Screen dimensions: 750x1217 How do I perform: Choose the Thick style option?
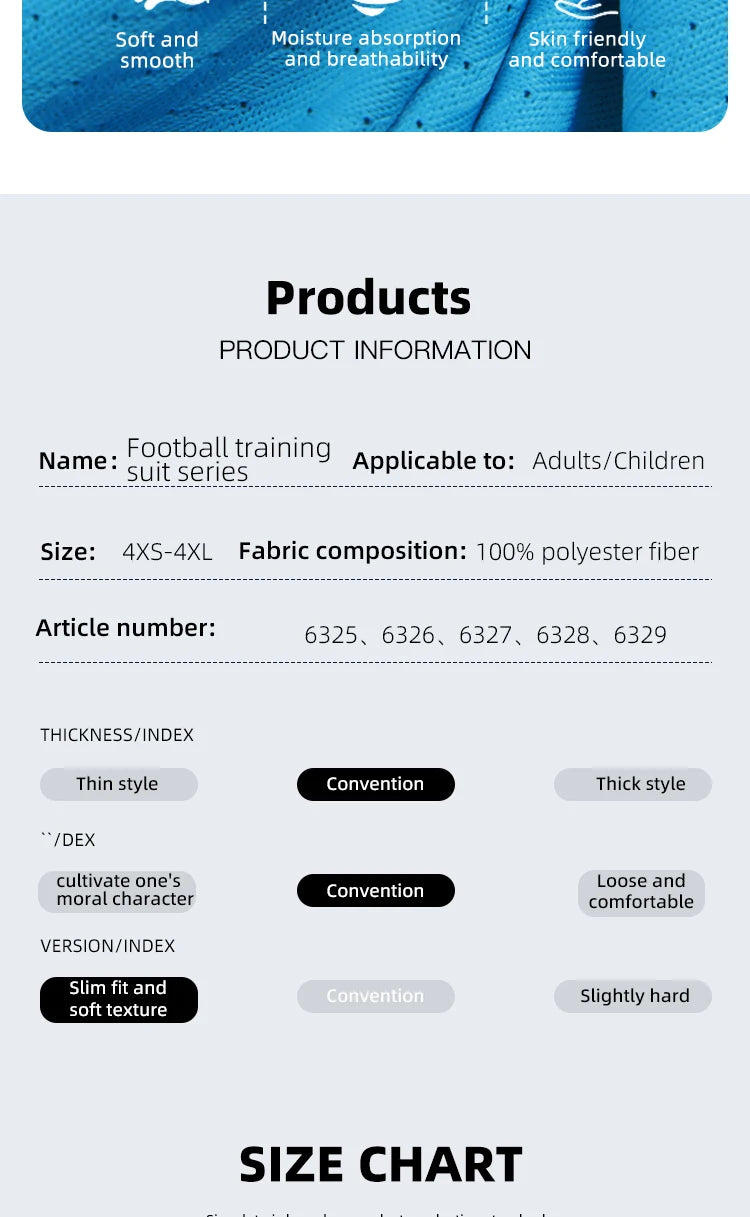tap(632, 784)
